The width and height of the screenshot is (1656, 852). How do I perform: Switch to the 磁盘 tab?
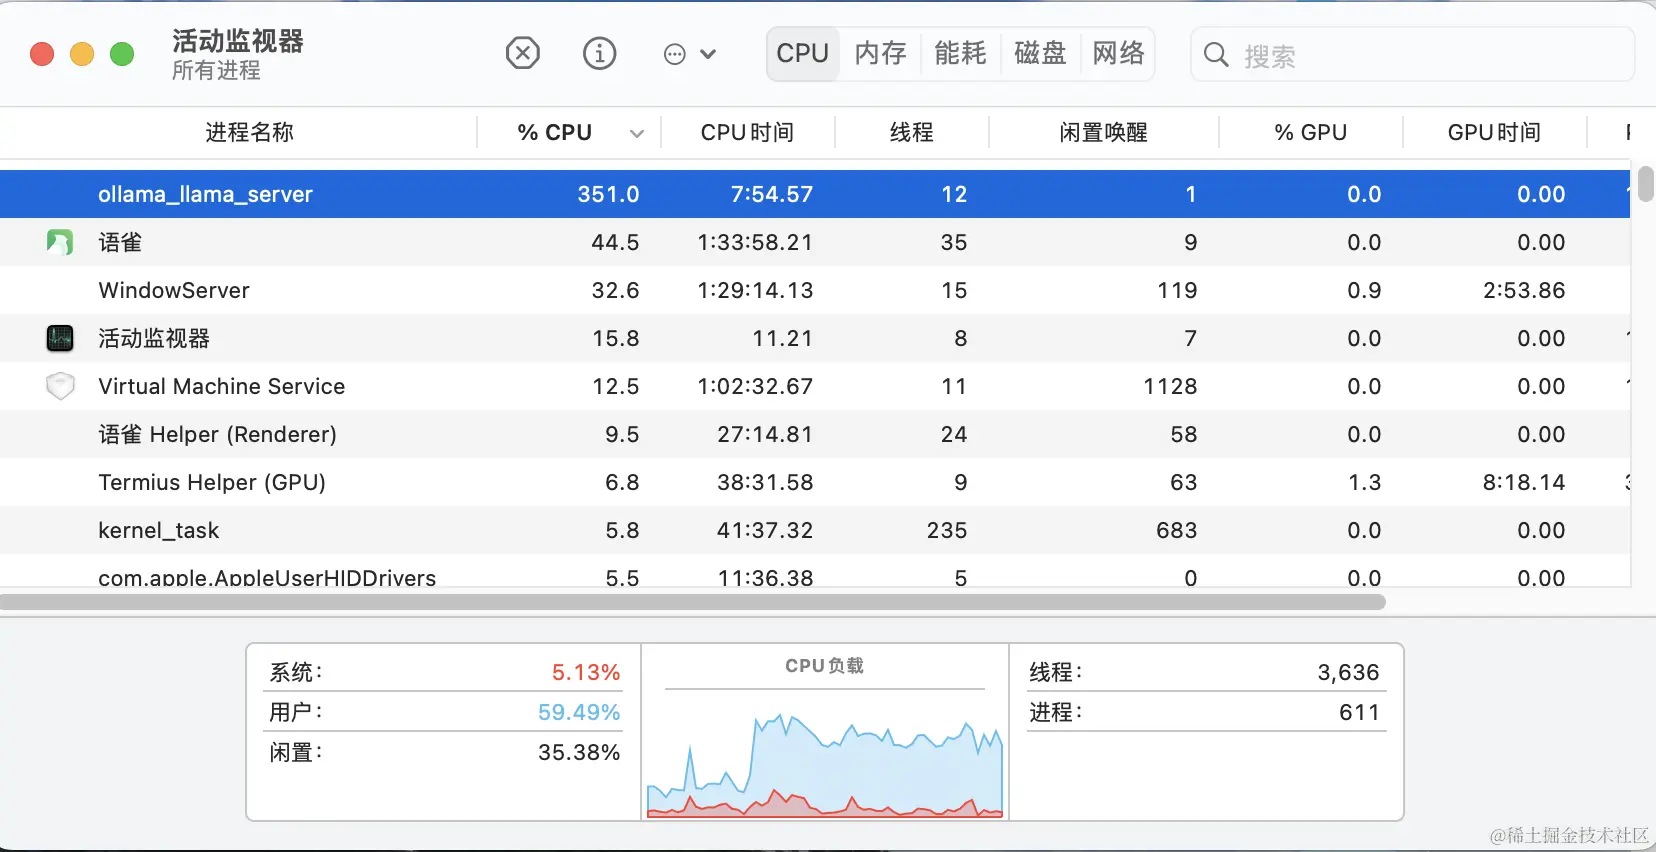coord(1040,53)
